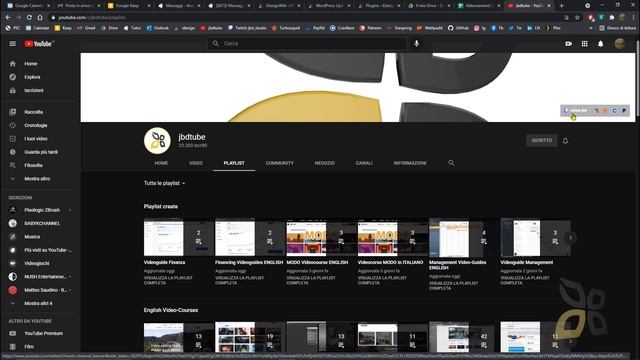Open Management Video-Guides ENGLISH playlist title
This screenshot has width=640, height=360.
click(458, 265)
